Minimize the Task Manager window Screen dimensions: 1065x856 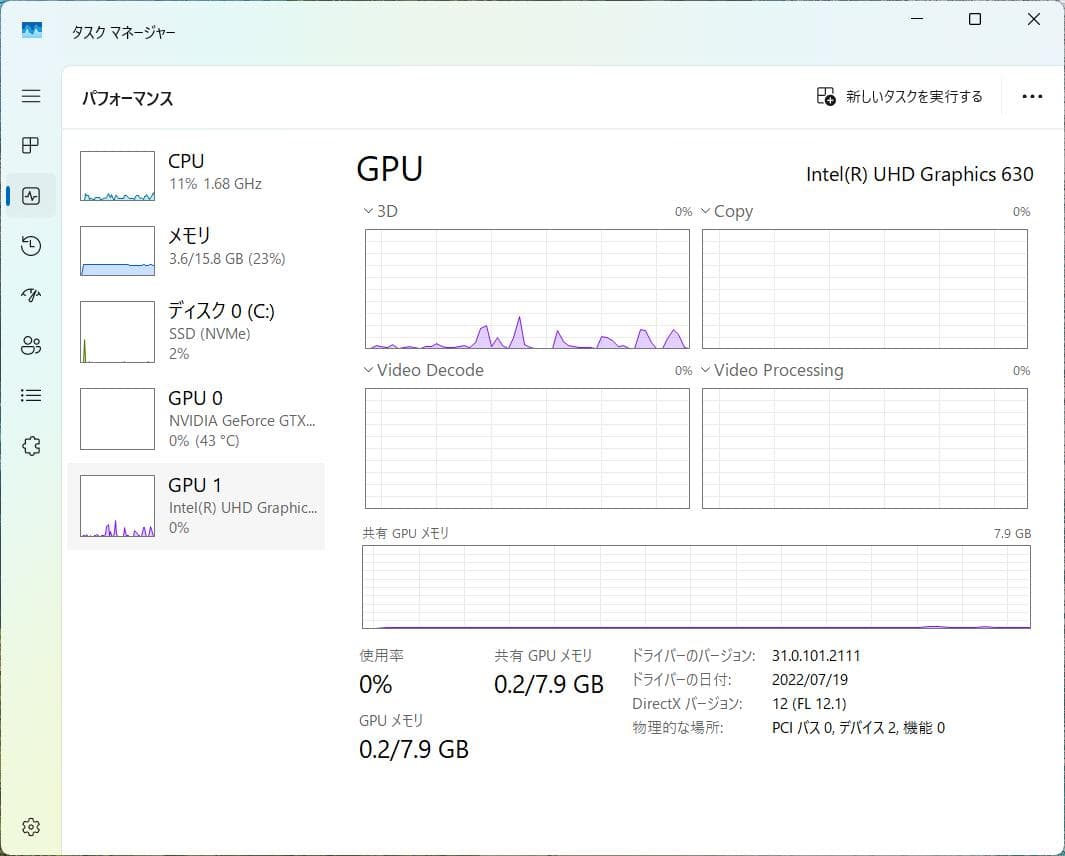(916, 19)
